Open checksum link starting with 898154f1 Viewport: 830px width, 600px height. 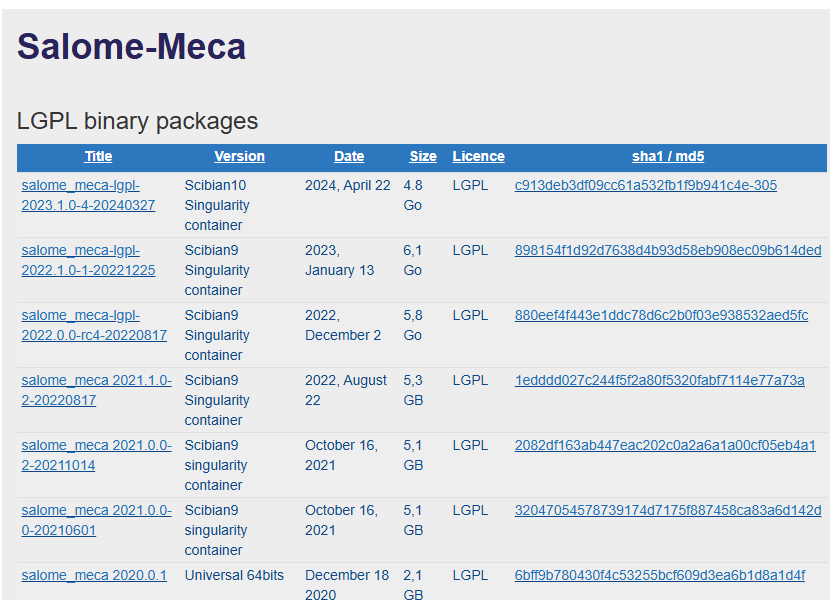pos(667,250)
